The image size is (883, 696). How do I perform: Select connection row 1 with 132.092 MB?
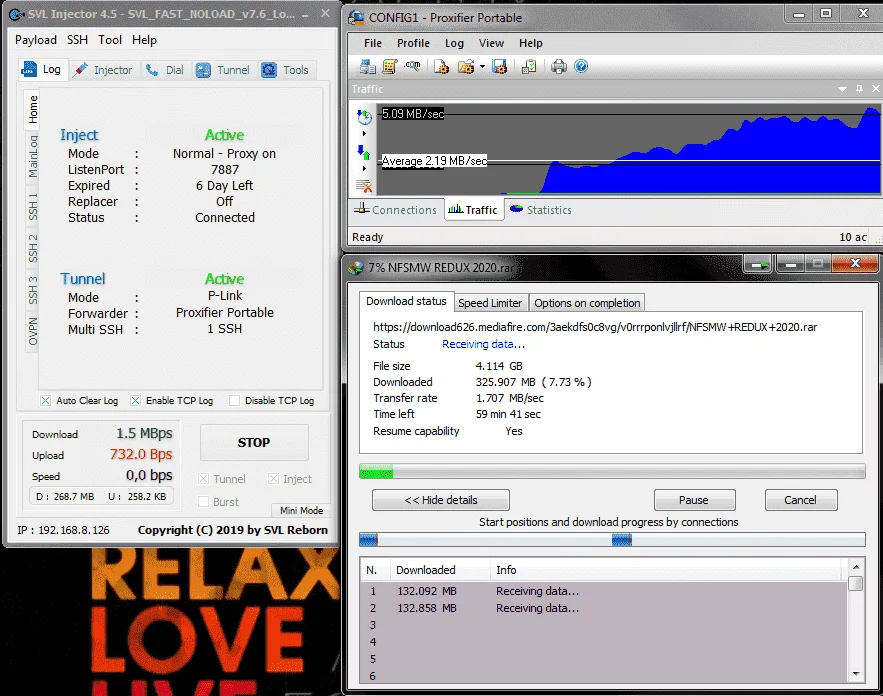pyautogui.click(x=604, y=591)
